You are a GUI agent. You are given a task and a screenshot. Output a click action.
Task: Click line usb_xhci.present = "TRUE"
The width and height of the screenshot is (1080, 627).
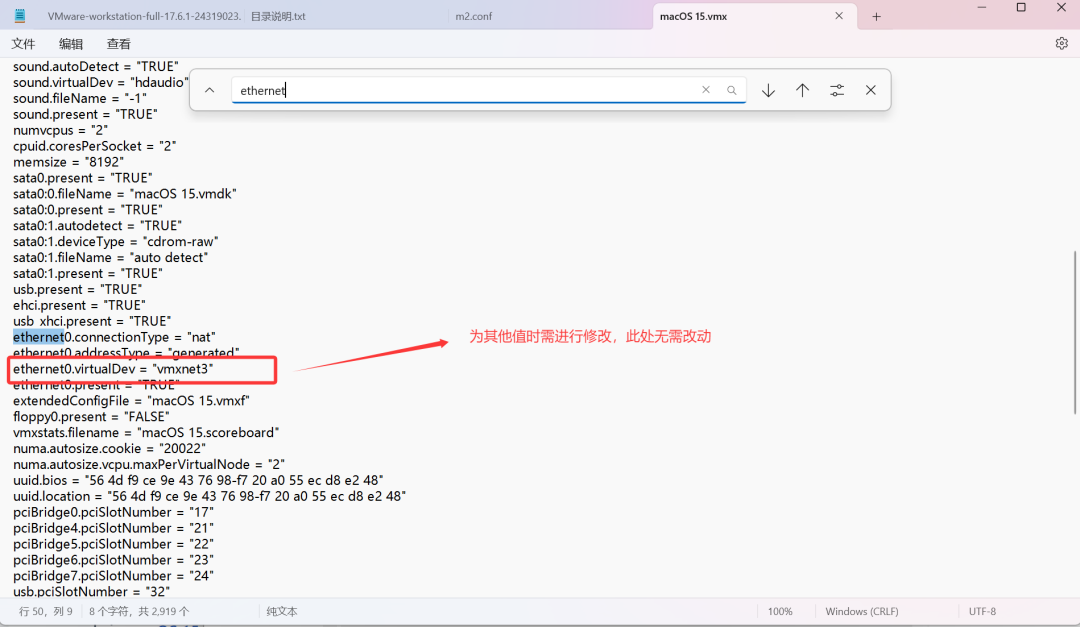click(x=92, y=321)
